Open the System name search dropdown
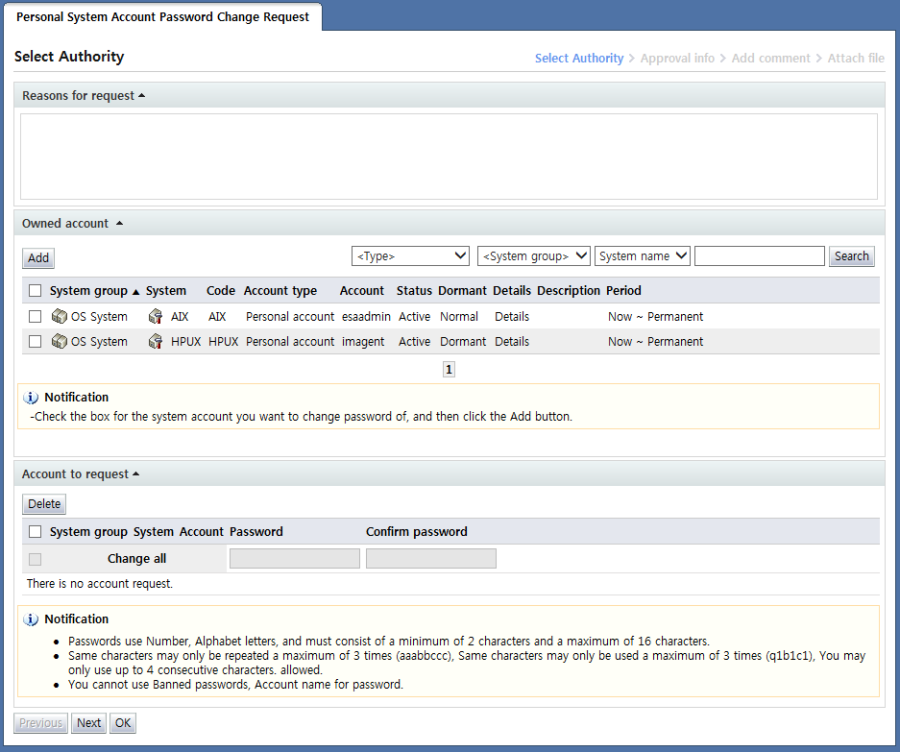This screenshot has width=900, height=752. click(642, 256)
